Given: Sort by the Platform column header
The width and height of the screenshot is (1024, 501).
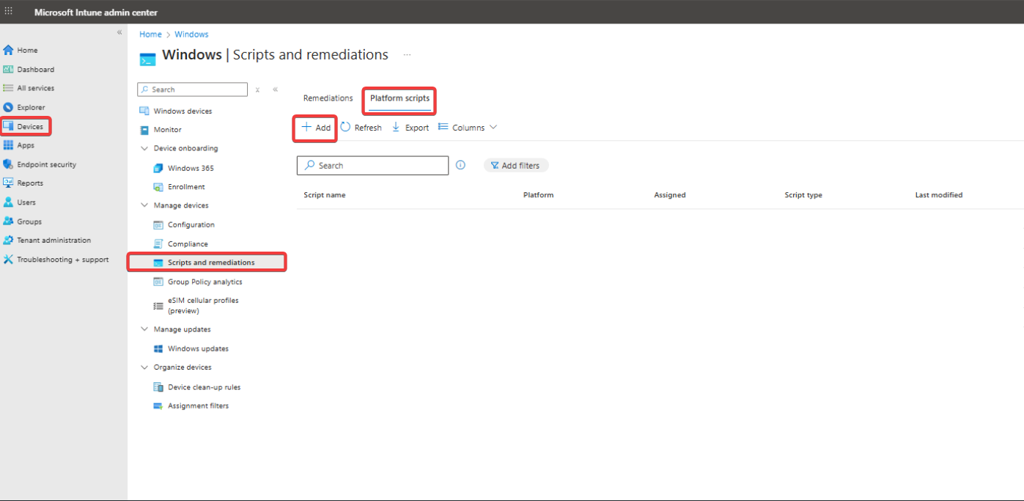Looking at the screenshot, I should [538, 195].
